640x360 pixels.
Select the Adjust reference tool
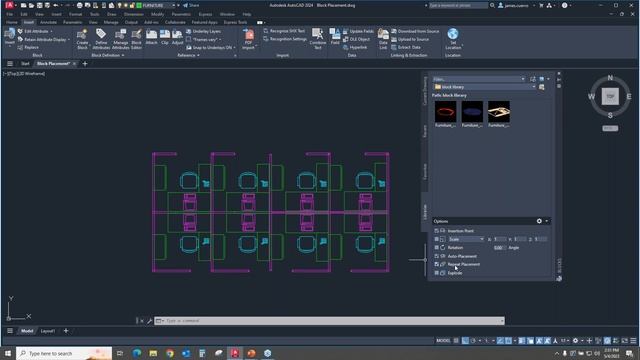pos(177,37)
